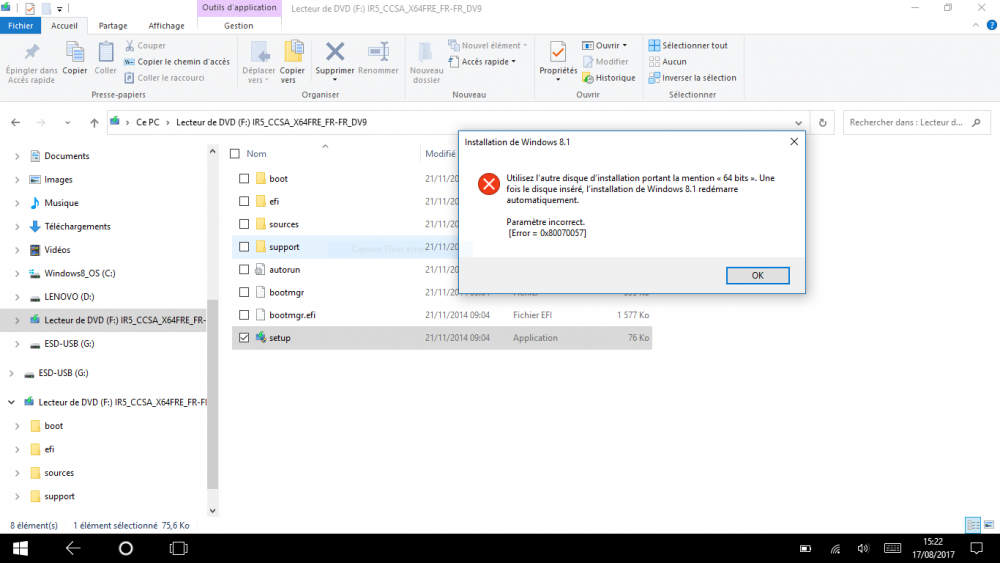The width and height of the screenshot is (1000, 563).
Task: Tick the checkbox for bootmgr file
Action: pyautogui.click(x=244, y=292)
